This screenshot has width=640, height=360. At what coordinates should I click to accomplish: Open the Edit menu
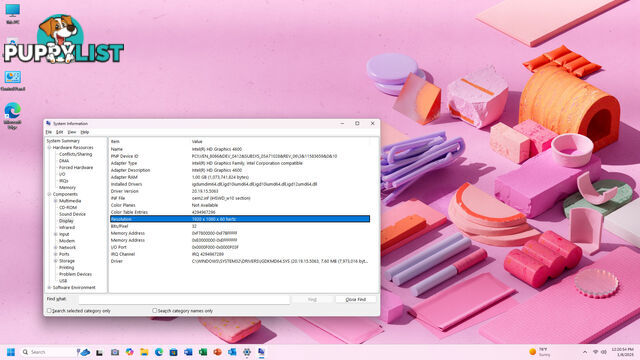click(x=60, y=132)
